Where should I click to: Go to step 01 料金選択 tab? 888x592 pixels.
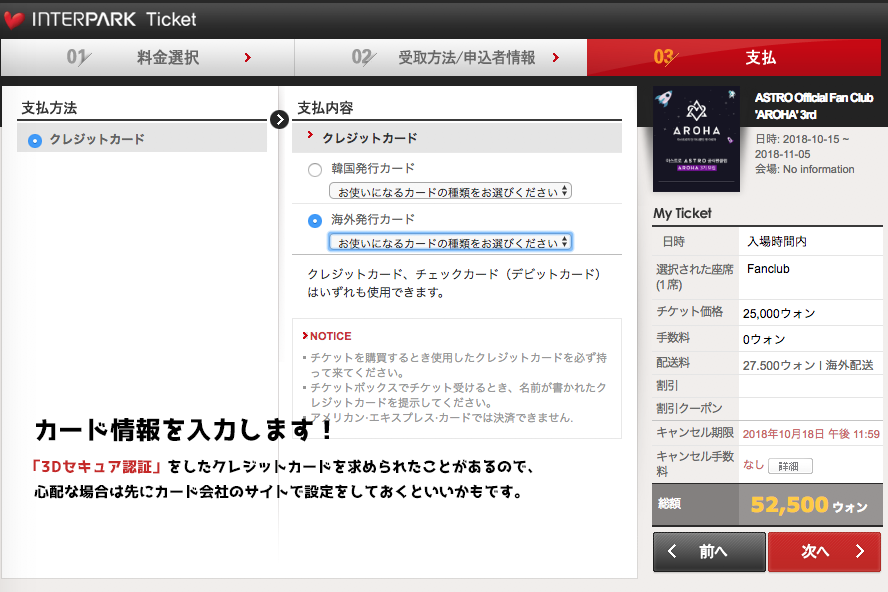coord(147,57)
